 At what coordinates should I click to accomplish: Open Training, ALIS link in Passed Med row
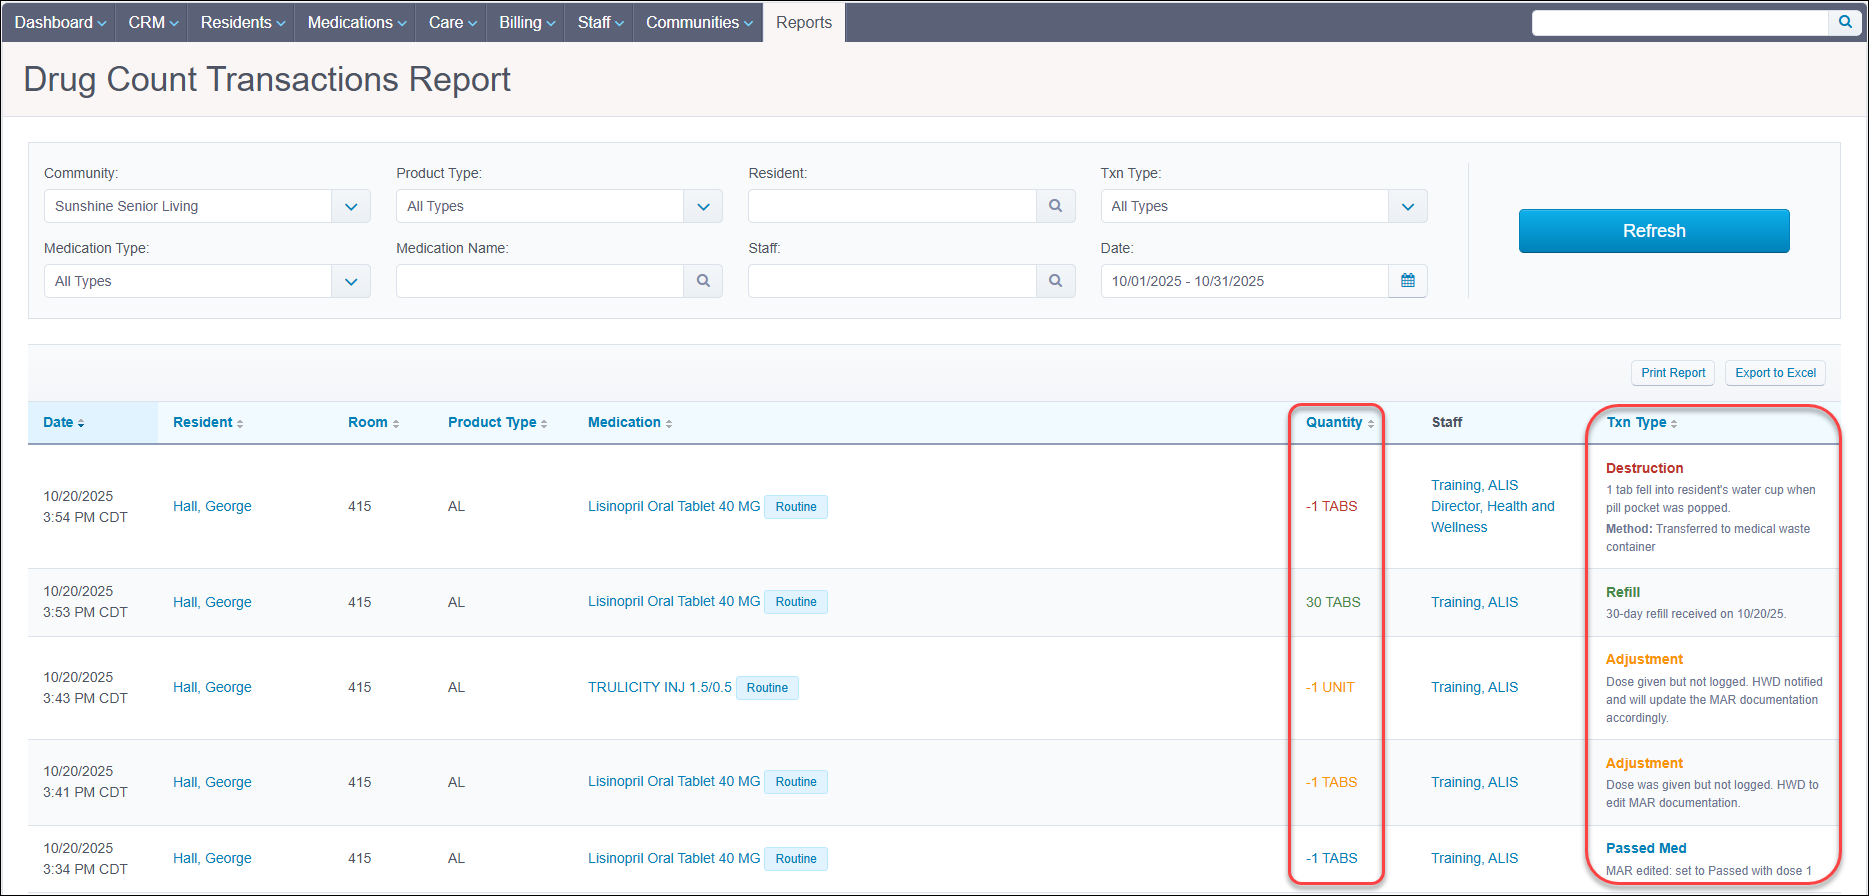click(x=1474, y=858)
